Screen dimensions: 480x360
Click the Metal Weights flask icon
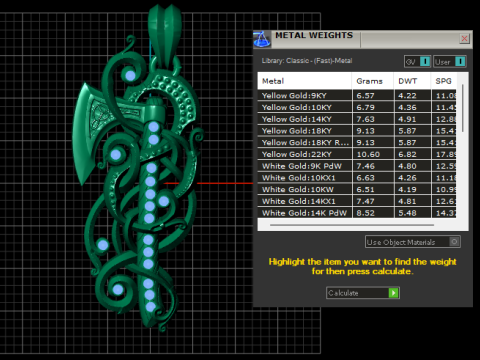point(262,39)
